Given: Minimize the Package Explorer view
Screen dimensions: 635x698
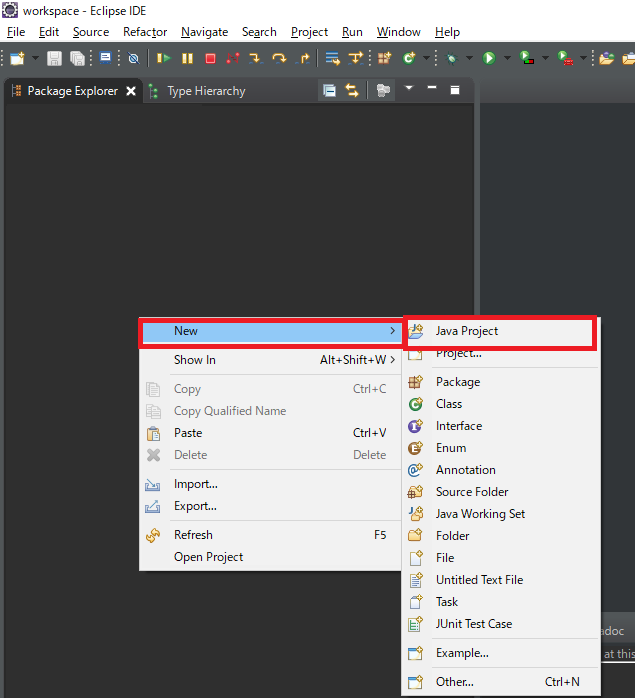Looking at the screenshot, I should point(431,88).
